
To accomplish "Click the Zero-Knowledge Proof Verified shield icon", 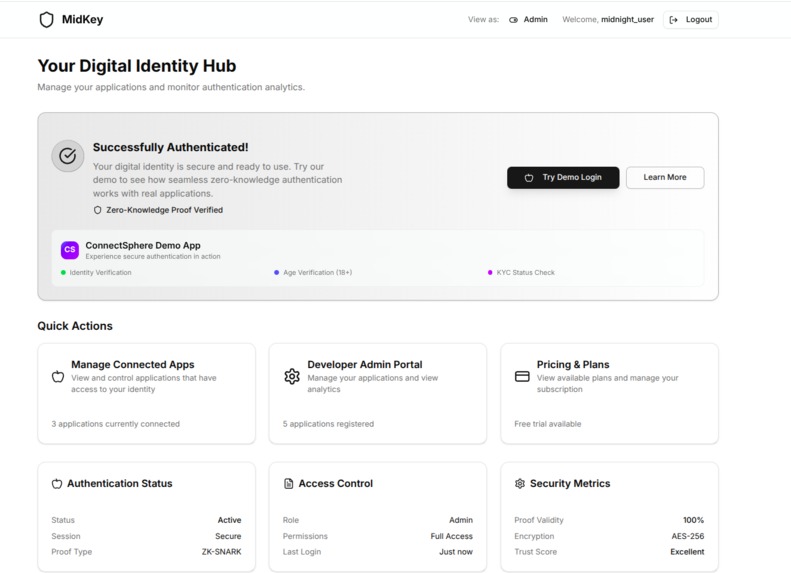I will tap(97, 210).
